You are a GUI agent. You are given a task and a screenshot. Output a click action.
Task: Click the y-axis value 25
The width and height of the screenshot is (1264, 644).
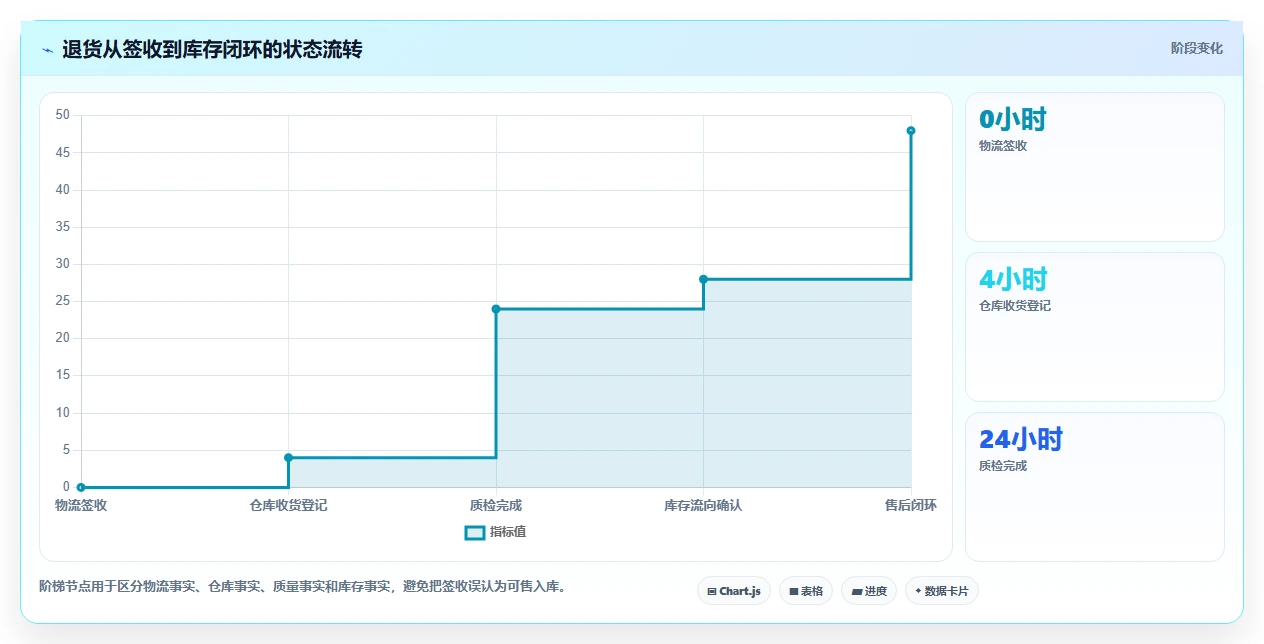(62, 301)
